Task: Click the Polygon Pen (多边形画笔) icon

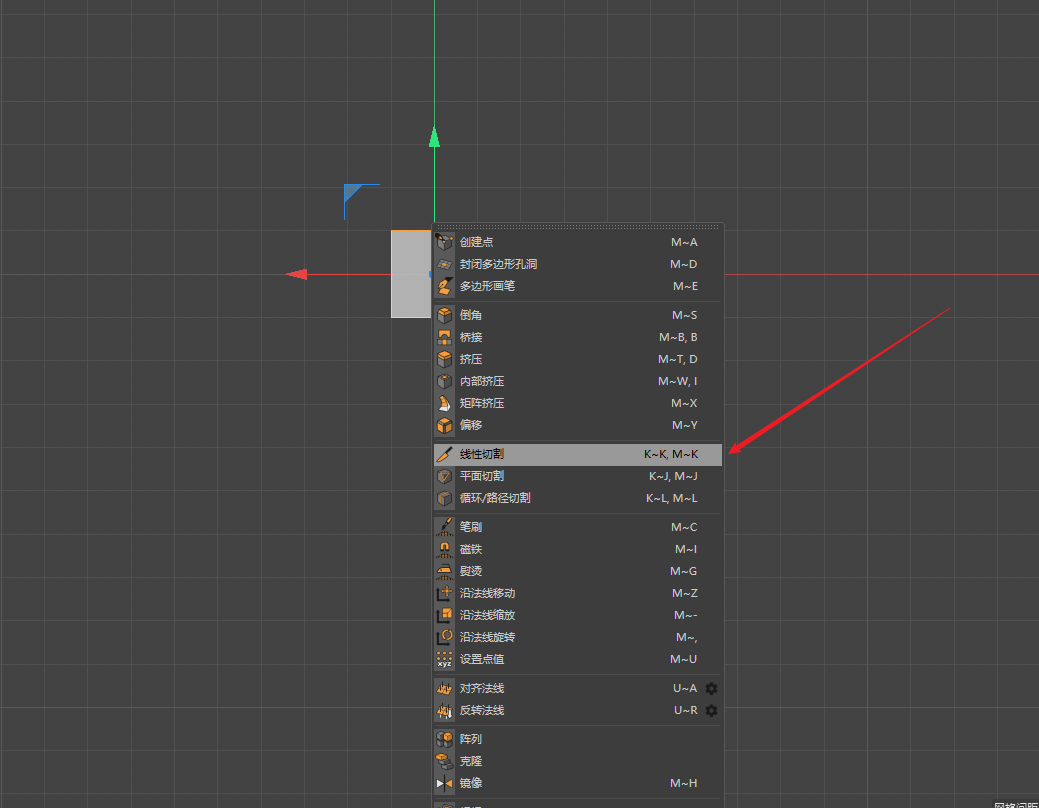Action: [x=445, y=286]
